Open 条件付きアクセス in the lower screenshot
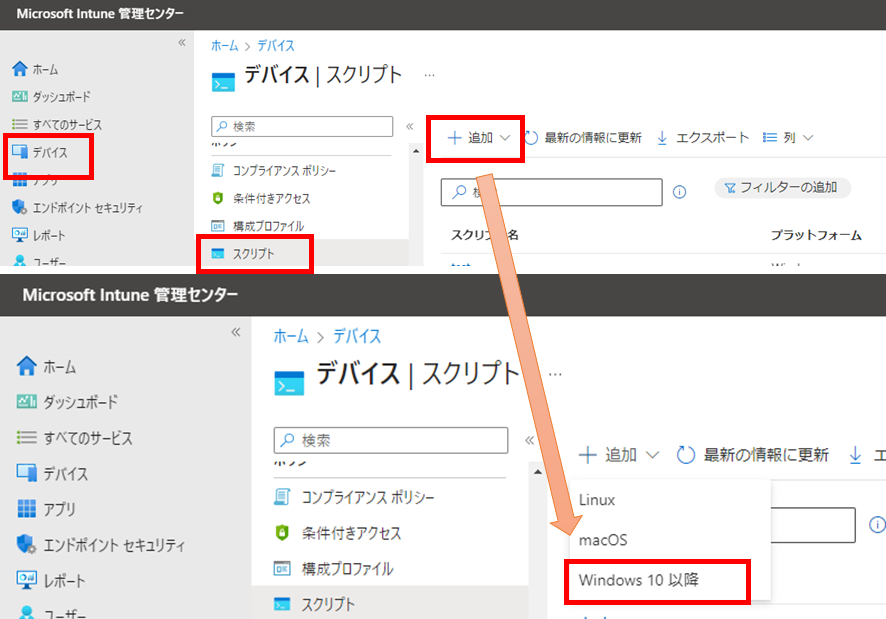Image resolution: width=886 pixels, height=619 pixels. click(x=337, y=533)
